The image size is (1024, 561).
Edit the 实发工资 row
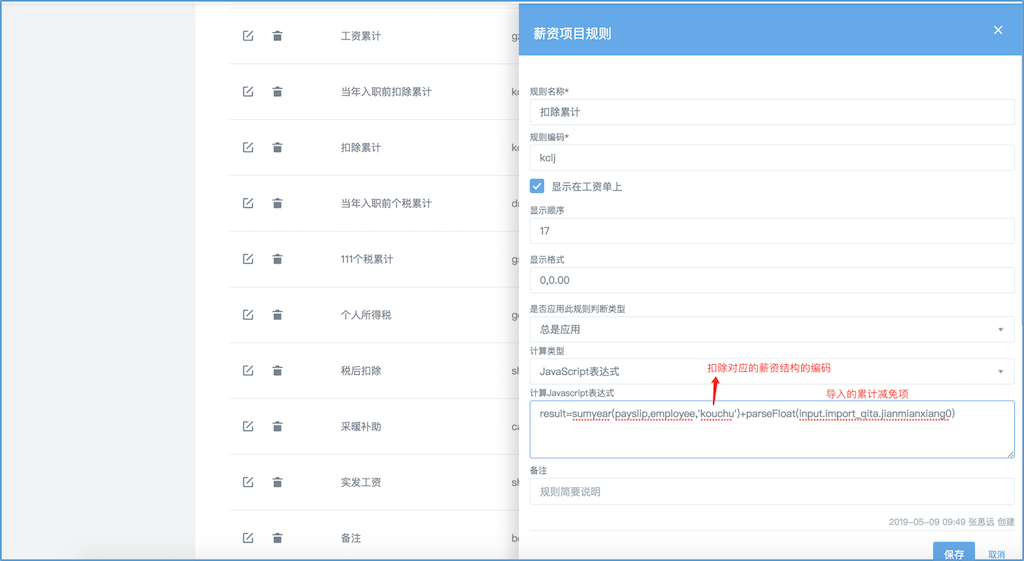[x=248, y=482]
